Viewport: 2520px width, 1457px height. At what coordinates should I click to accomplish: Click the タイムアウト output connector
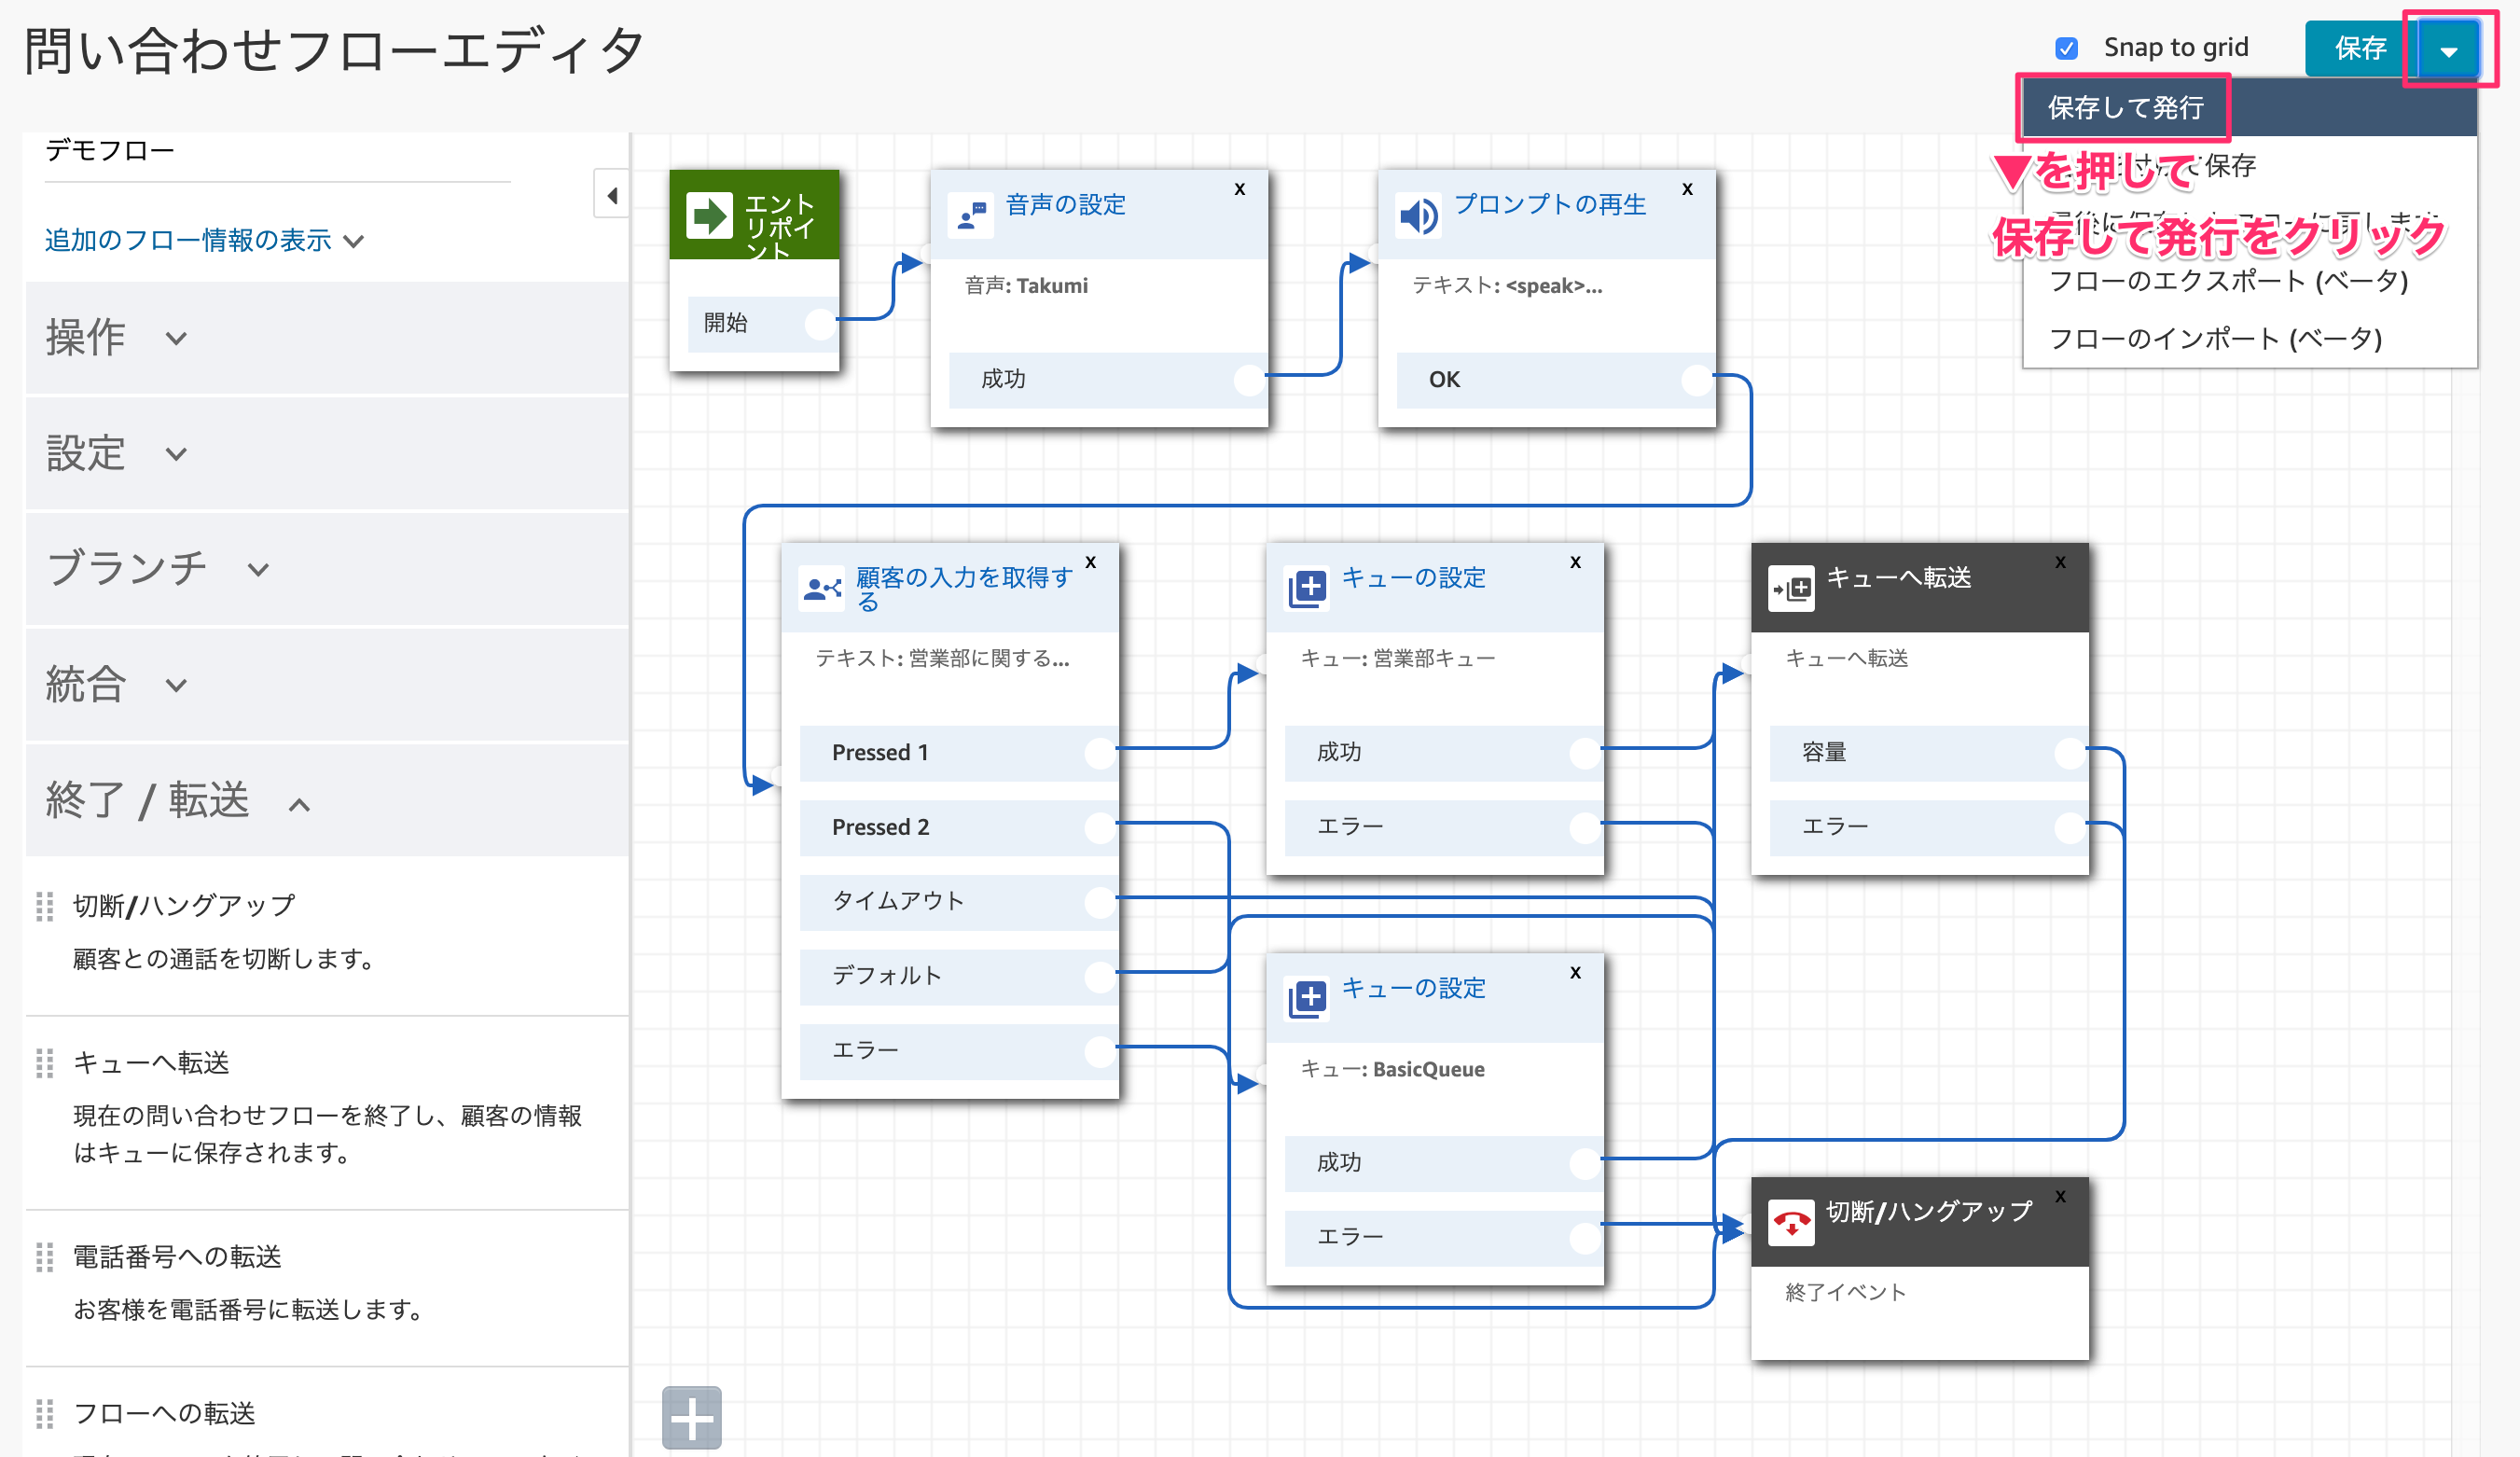tap(1100, 901)
